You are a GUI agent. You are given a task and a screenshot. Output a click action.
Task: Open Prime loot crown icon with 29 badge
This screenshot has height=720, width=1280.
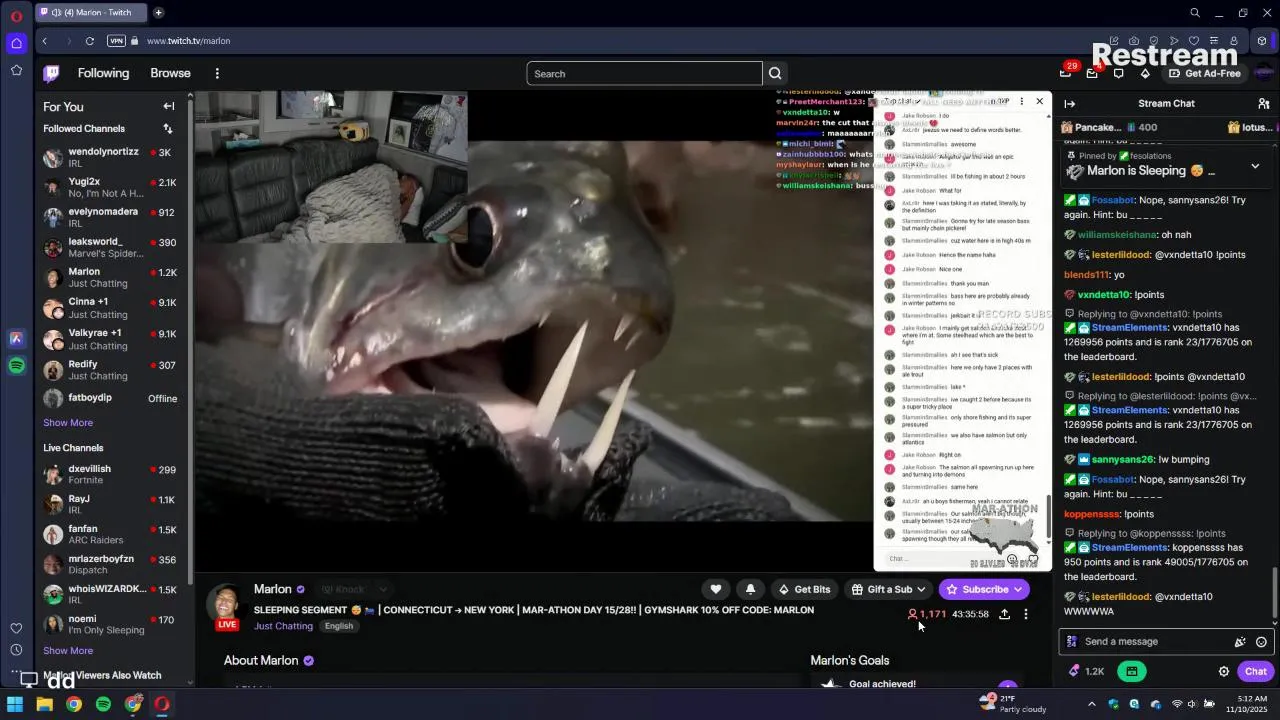[x=1066, y=73]
